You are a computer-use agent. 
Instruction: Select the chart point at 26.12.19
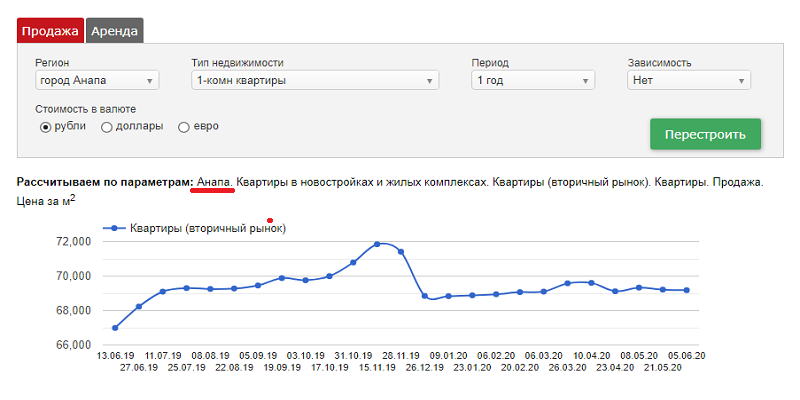point(425,296)
